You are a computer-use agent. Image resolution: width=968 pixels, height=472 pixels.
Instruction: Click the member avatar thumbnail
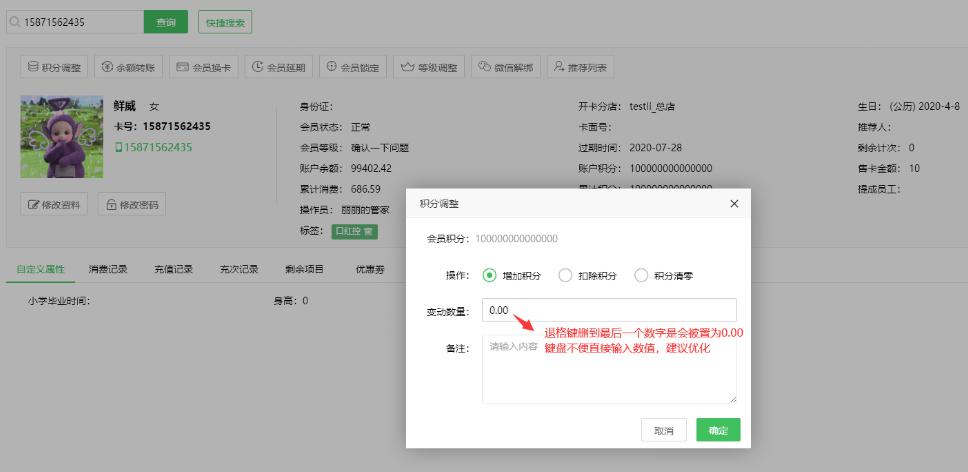(62, 137)
